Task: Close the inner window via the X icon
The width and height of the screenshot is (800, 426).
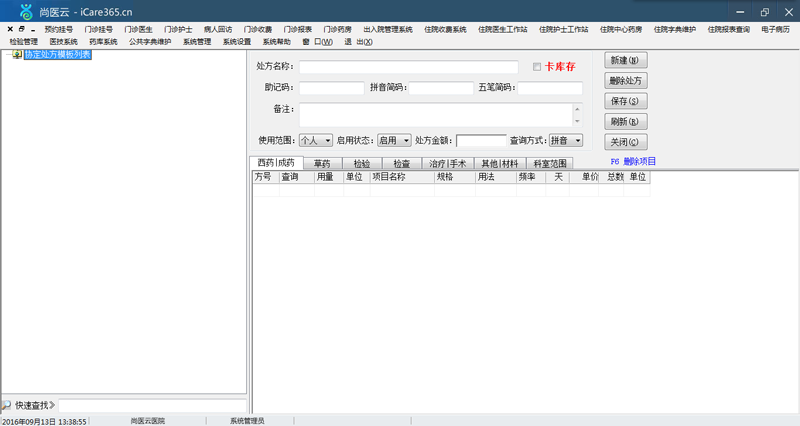Action: [10, 29]
